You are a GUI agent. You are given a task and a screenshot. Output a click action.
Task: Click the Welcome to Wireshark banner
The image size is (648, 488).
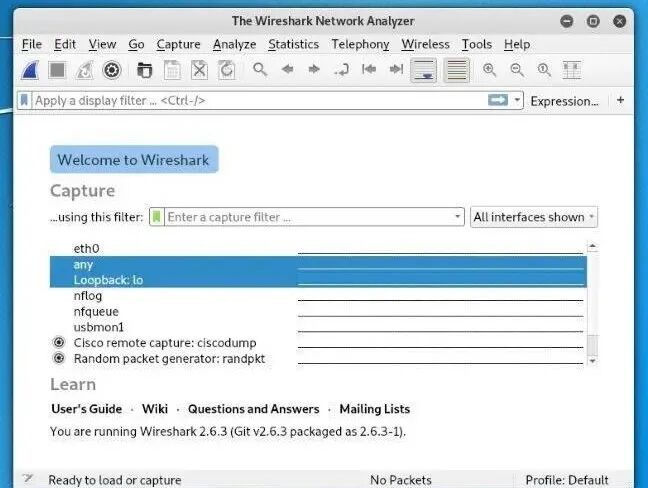tap(134, 159)
